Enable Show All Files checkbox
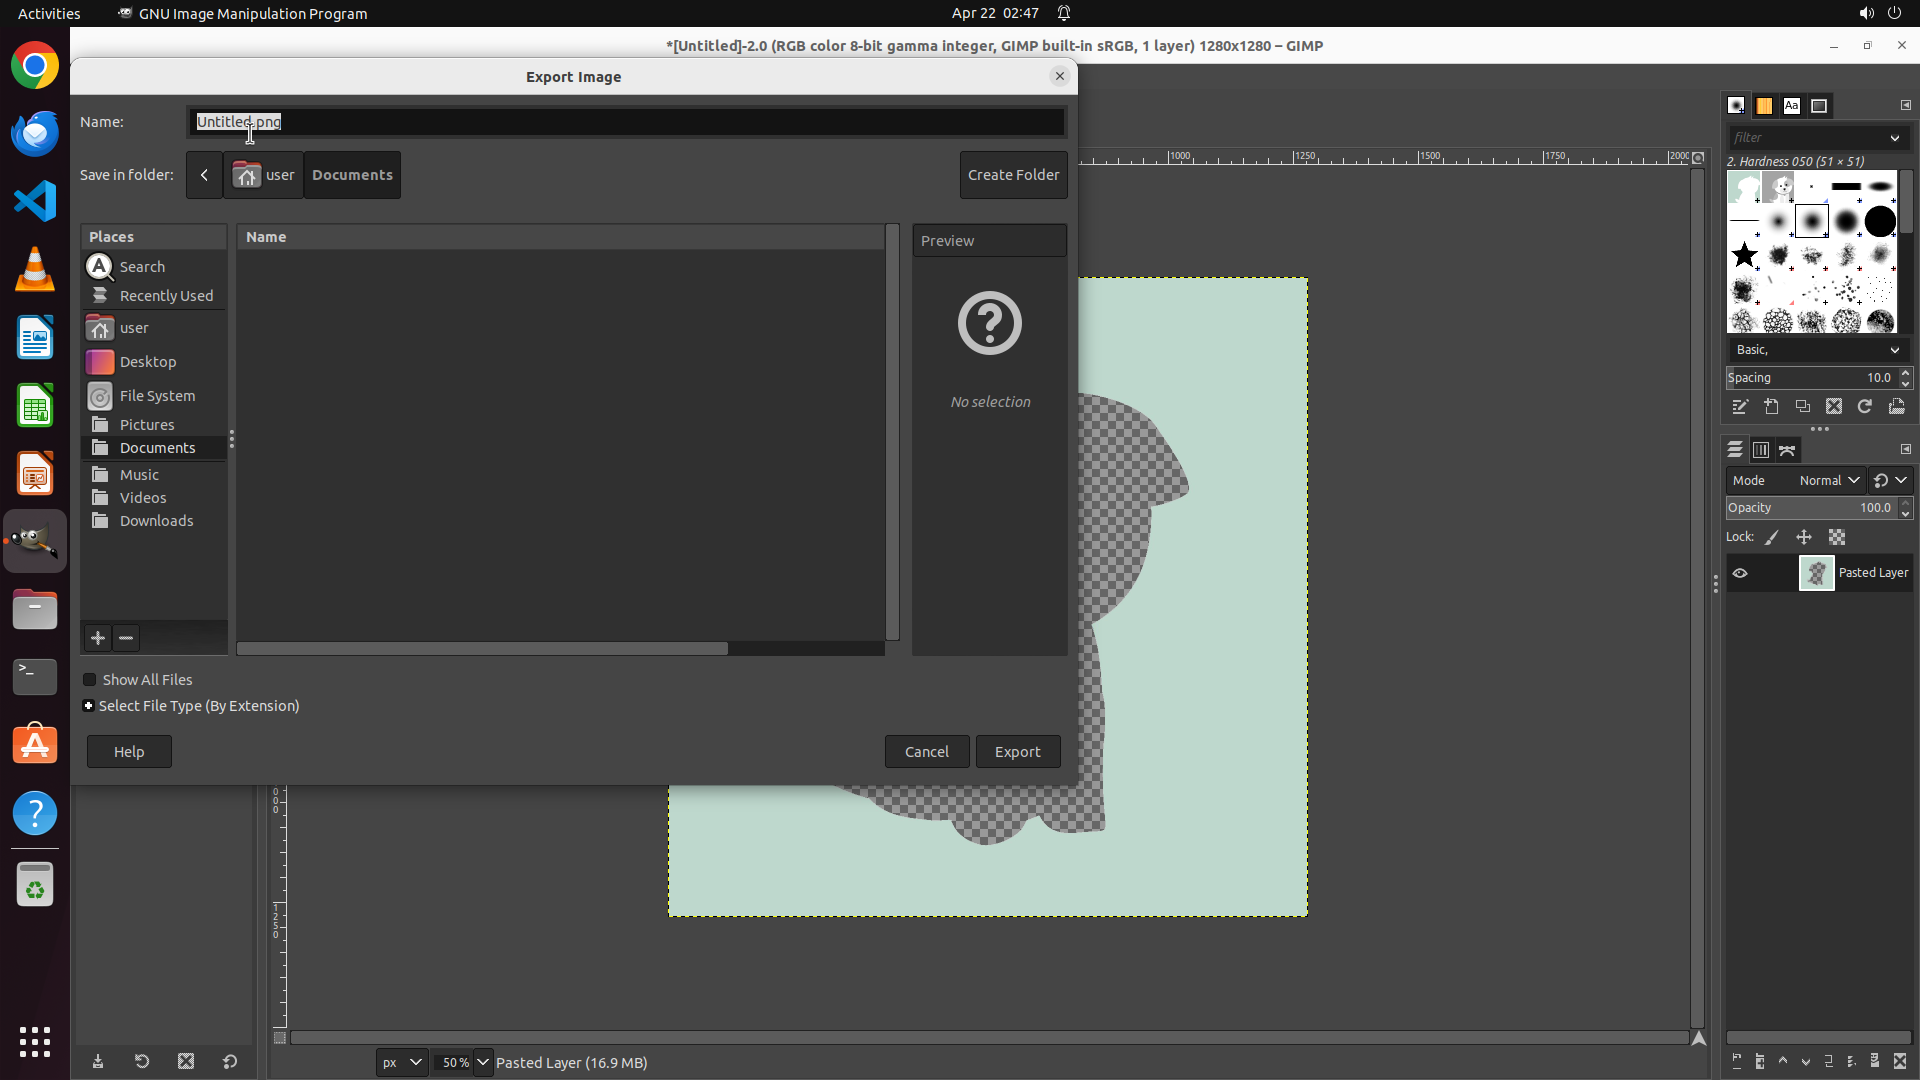 click(90, 680)
